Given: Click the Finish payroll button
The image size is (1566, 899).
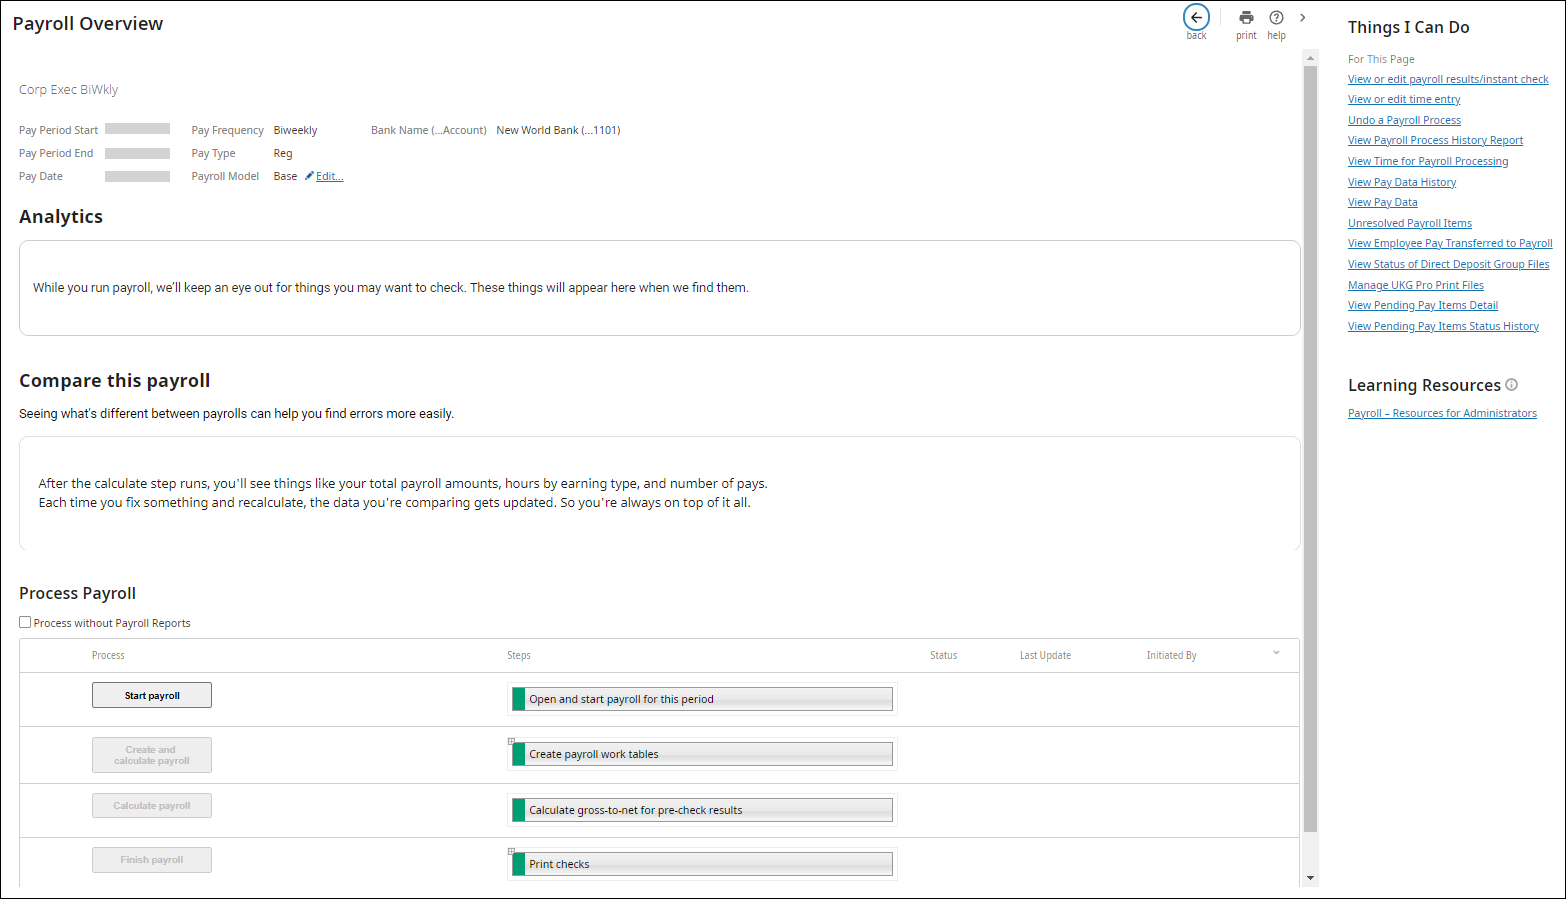Looking at the screenshot, I should (152, 860).
